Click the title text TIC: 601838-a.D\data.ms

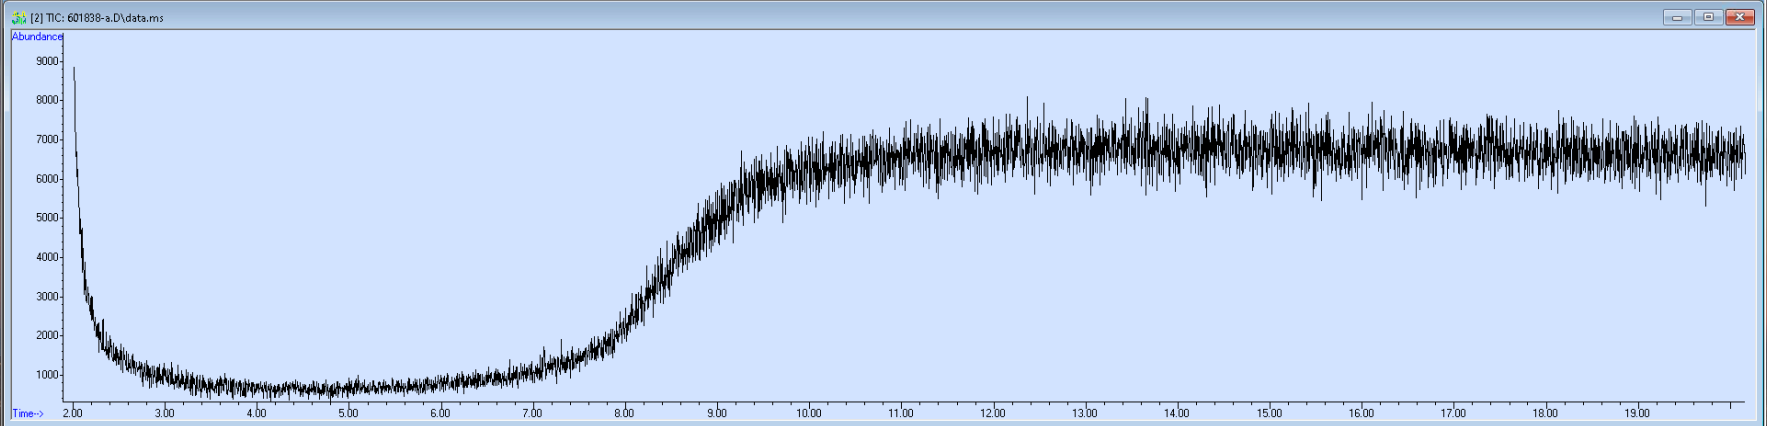pos(97,18)
